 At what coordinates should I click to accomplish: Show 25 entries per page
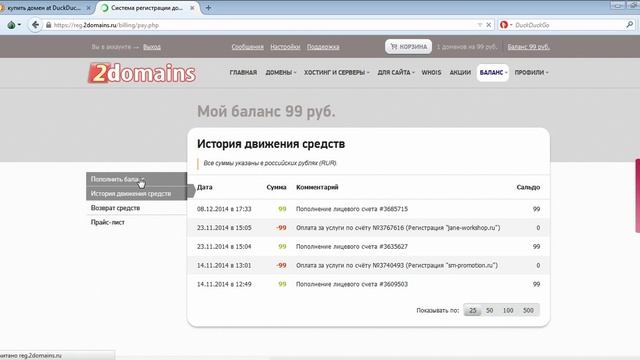(473, 310)
